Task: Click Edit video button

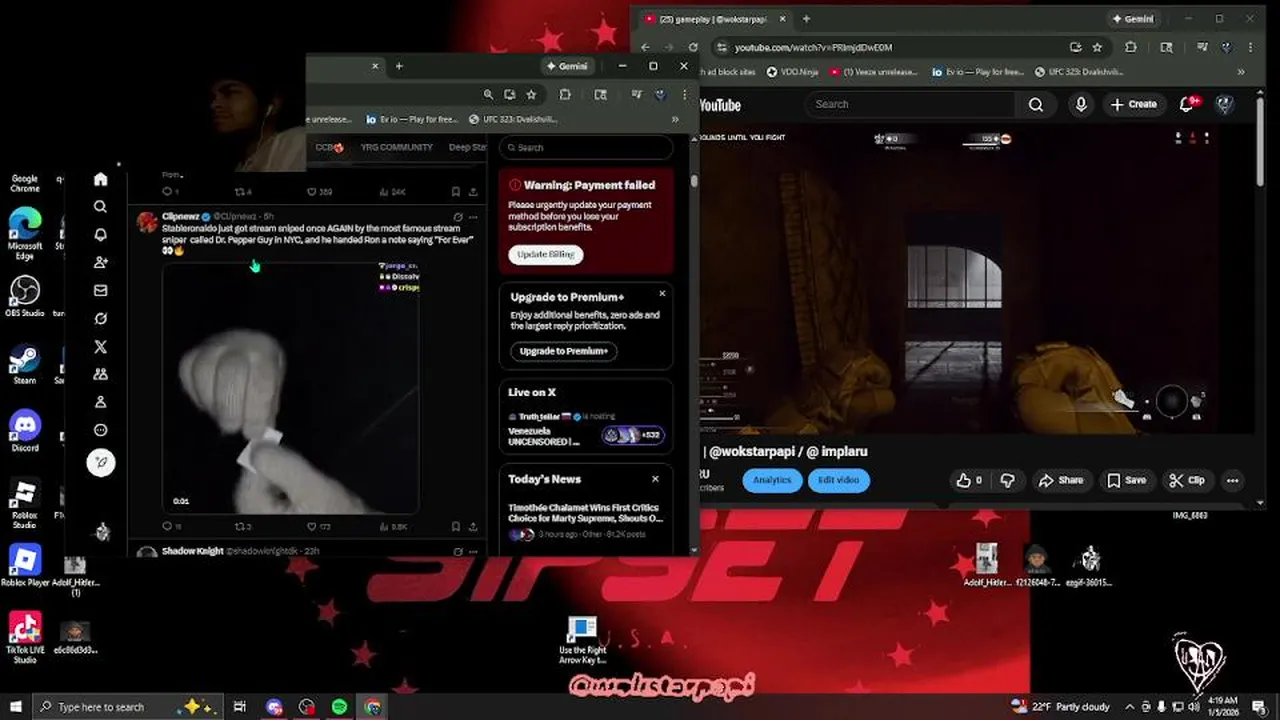Action: (x=838, y=480)
